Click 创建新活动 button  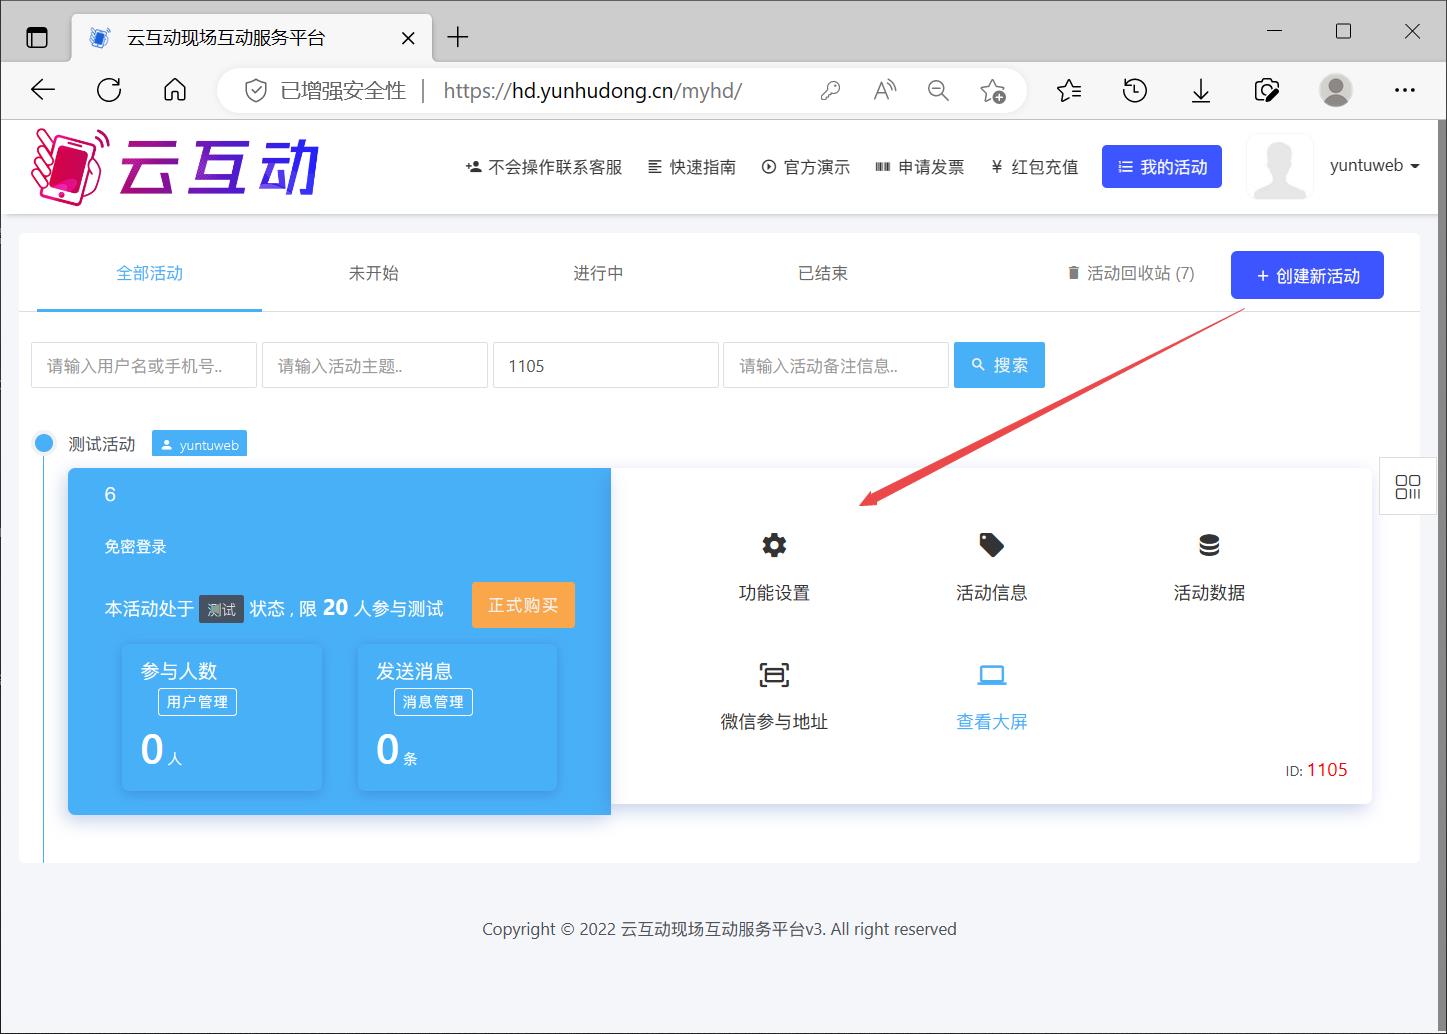click(x=1307, y=275)
